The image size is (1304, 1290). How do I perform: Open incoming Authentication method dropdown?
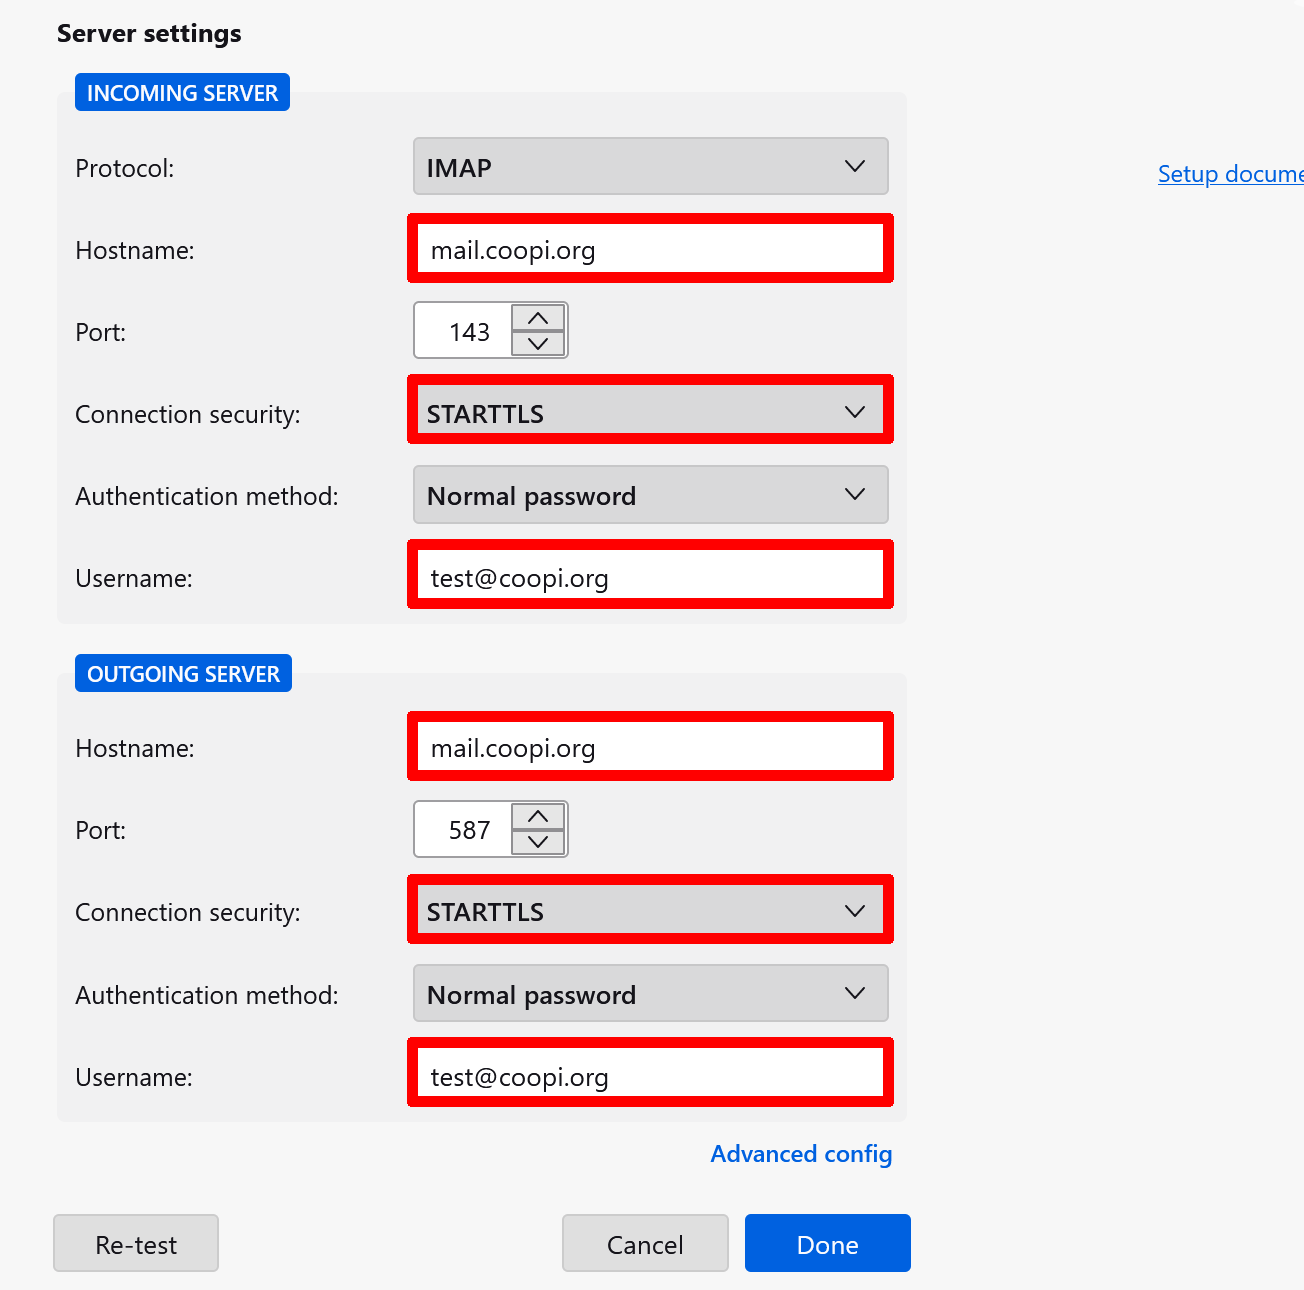(650, 495)
